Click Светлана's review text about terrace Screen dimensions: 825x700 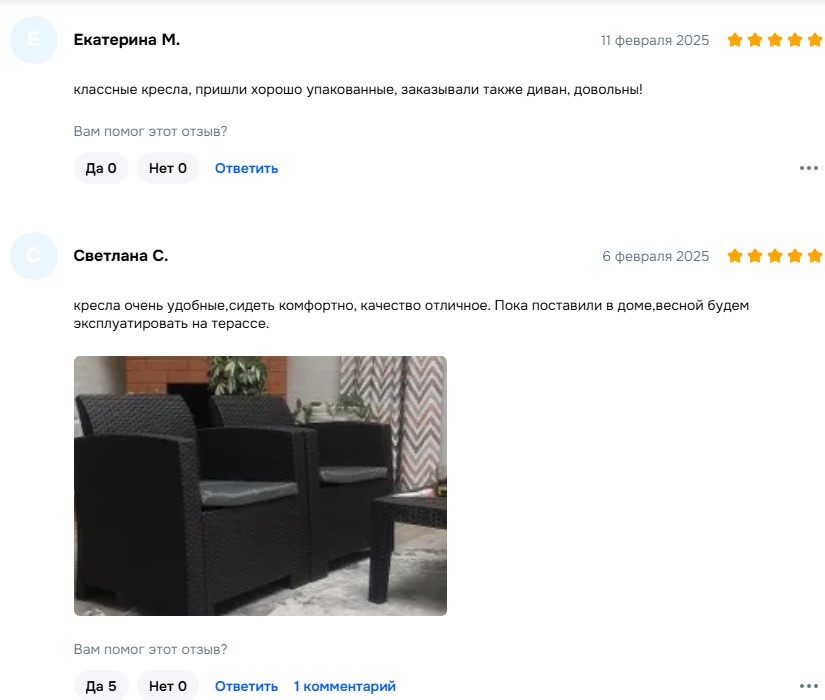point(411,314)
